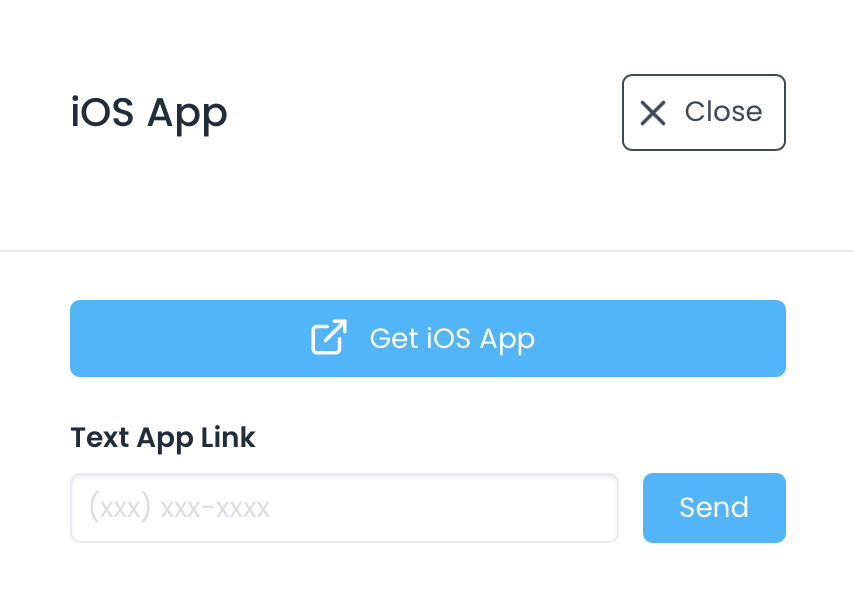The image size is (854, 600).
Task: Click the X icon beside Close
Action: pos(653,113)
